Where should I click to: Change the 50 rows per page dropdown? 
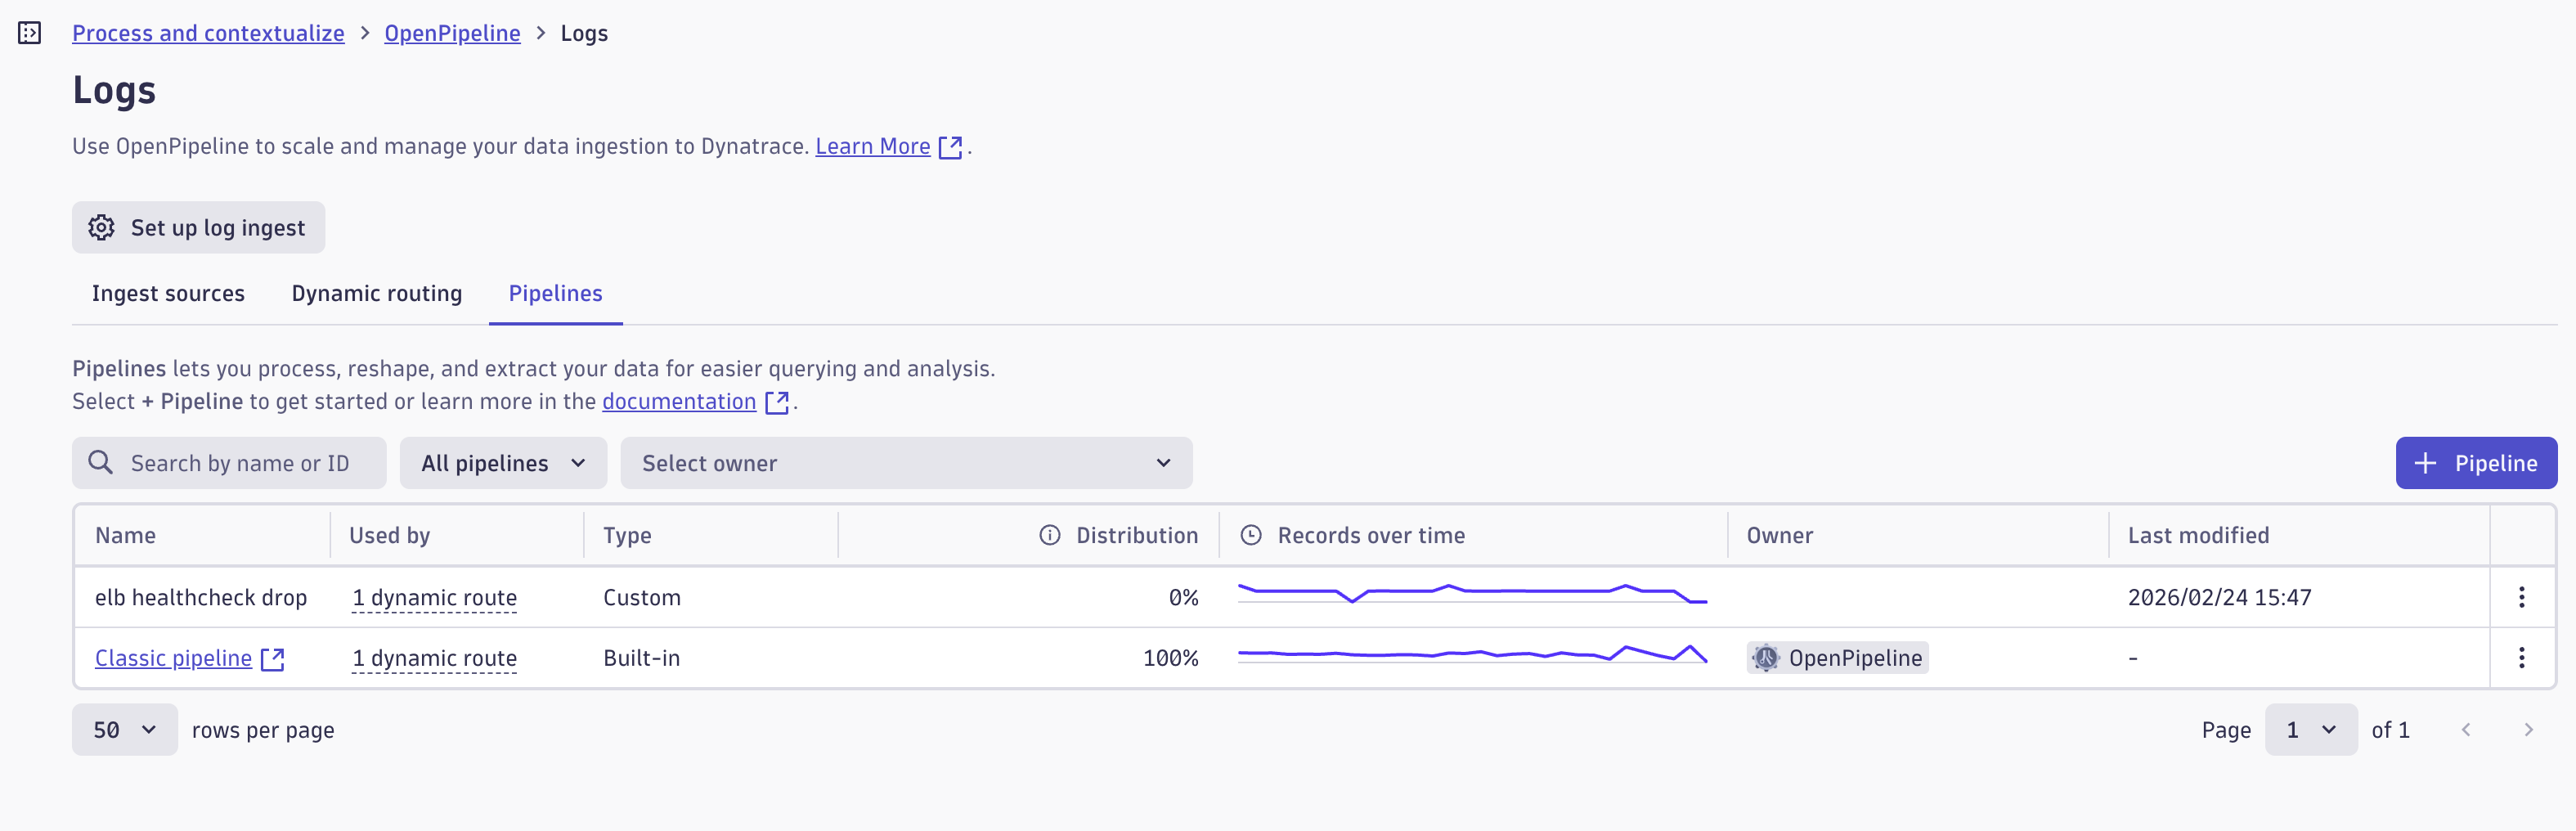pos(125,730)
